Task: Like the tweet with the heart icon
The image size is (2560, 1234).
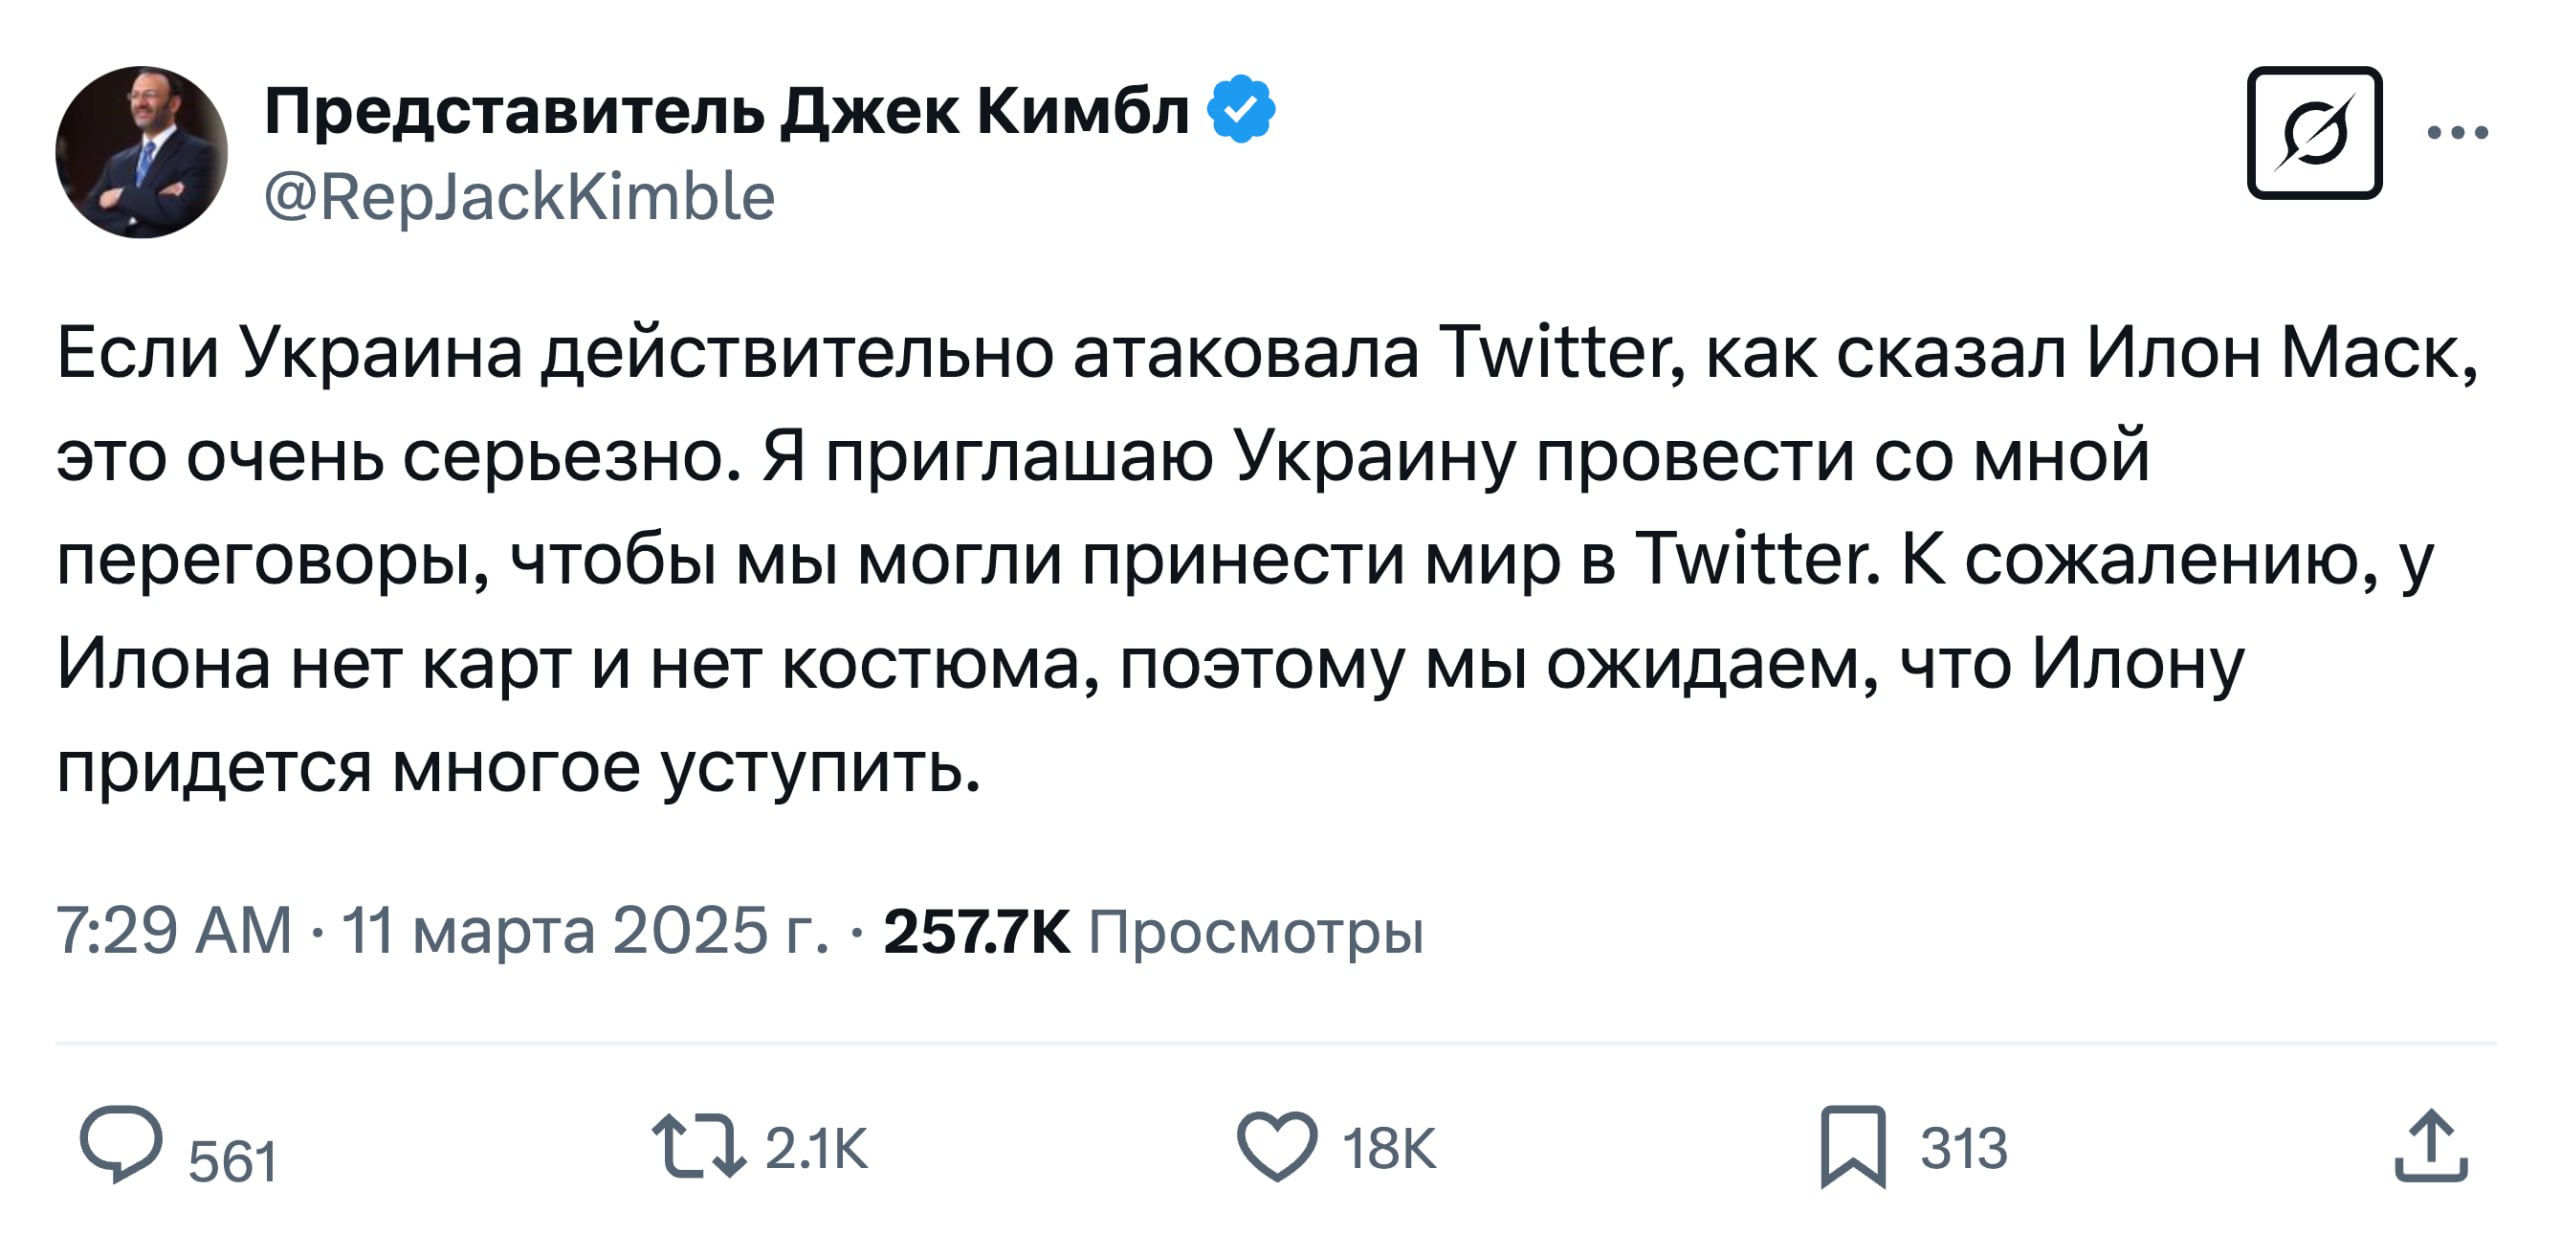Action: [x=1277, y=1145]
